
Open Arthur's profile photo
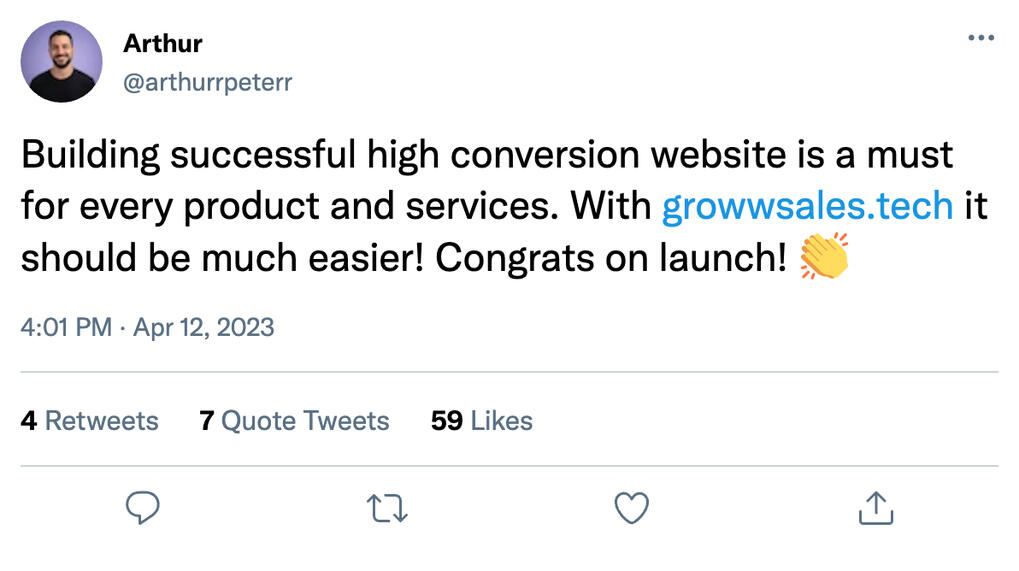pos(62,62)
